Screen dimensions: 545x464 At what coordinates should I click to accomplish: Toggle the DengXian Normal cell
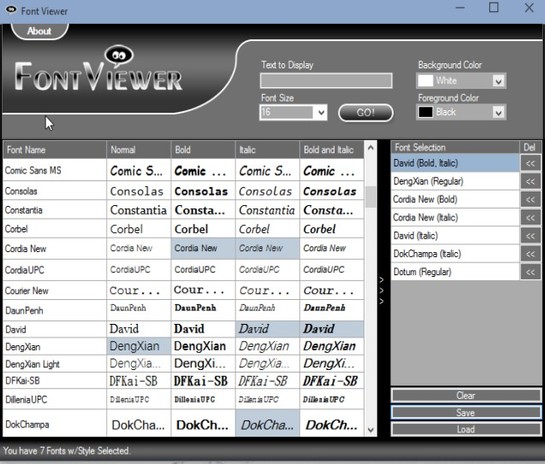coord(139,347)
